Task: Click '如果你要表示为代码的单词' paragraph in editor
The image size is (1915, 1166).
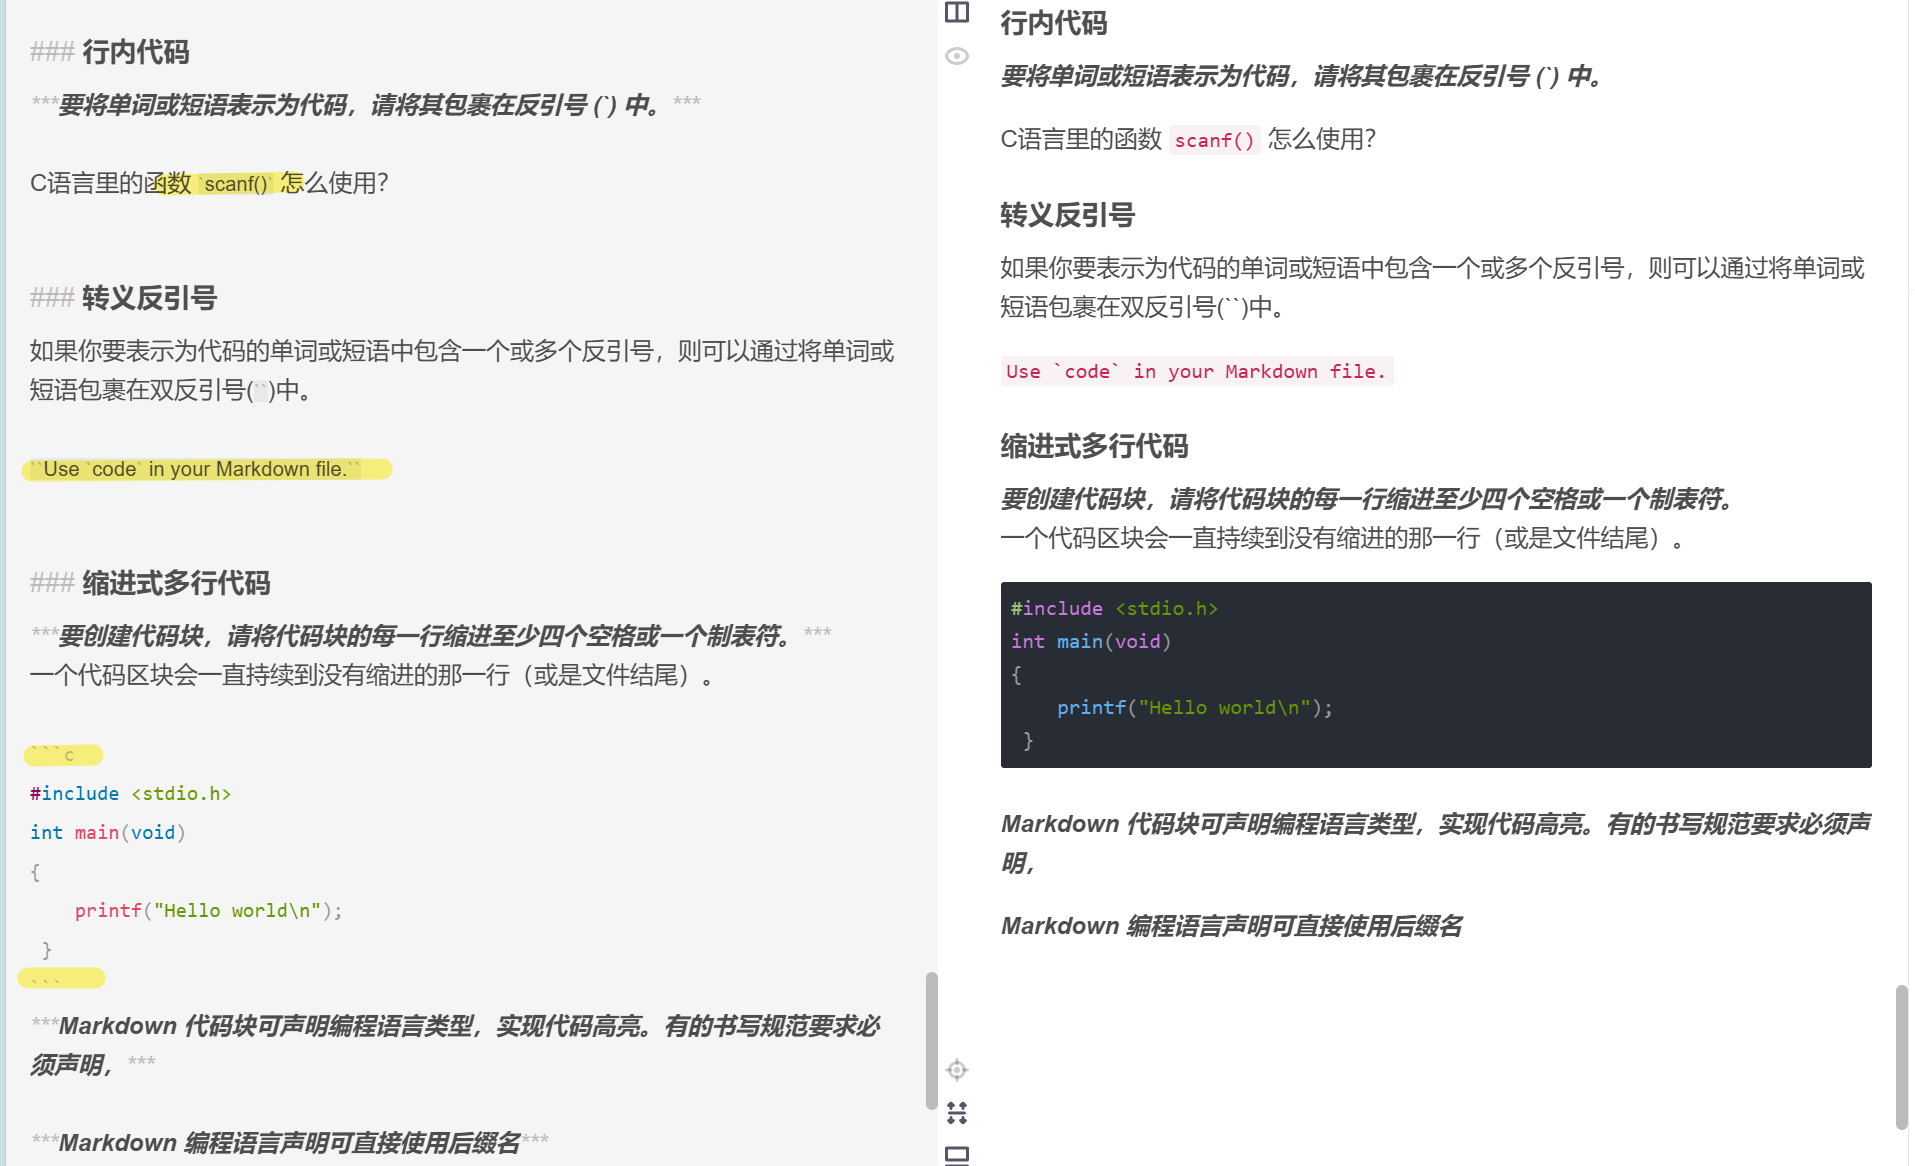Action: 462,370
